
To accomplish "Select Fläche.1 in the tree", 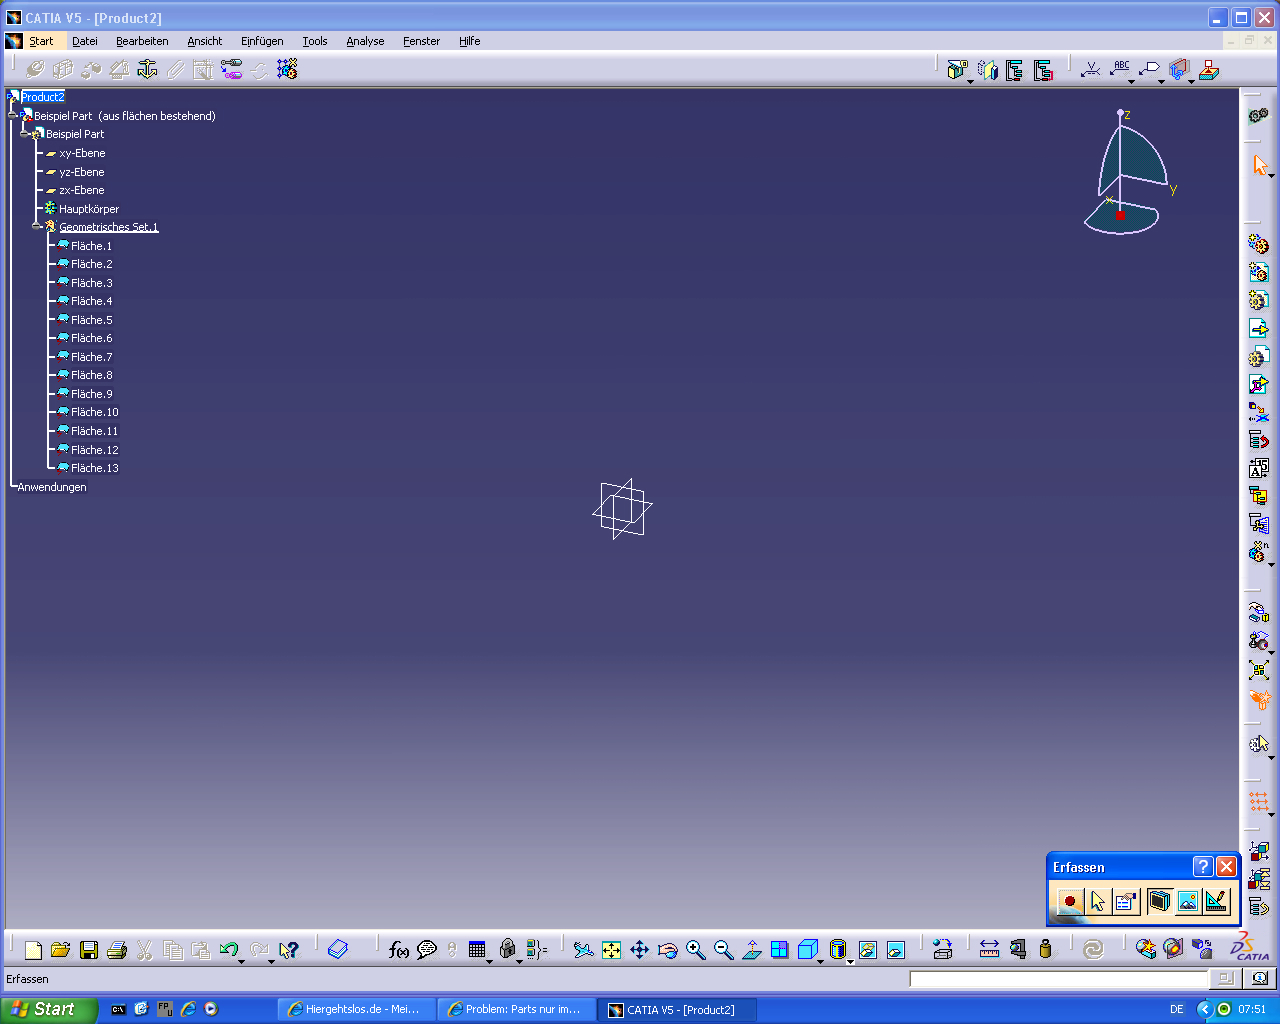I will [x=91, y=246].
